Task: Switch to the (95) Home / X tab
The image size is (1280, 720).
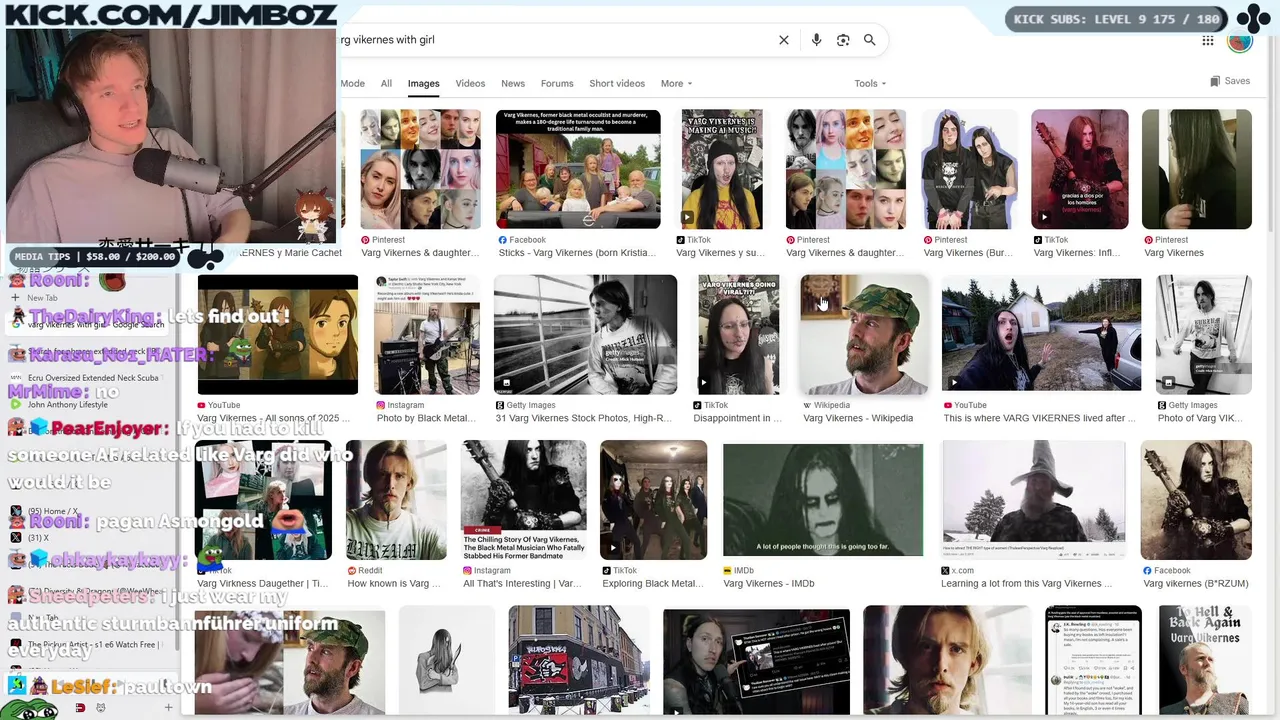Action: pos(90,511)
